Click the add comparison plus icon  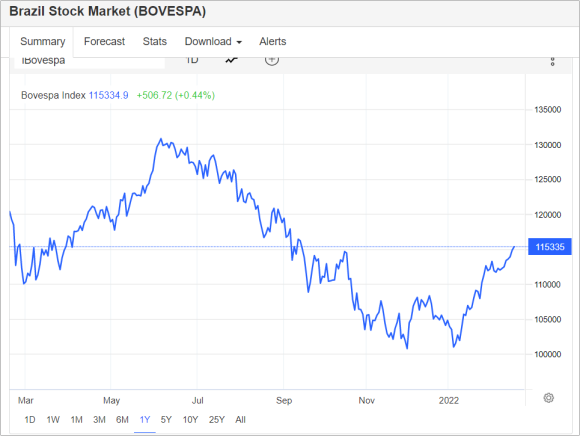[272, 61]
